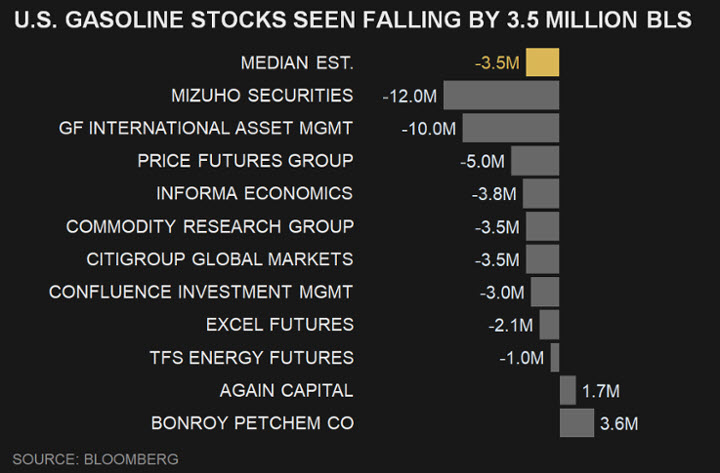This screenshot has width=720, height=473.
Task: Click the TFS ENERGY FUTURES label
Action: (x=251, y=357)
